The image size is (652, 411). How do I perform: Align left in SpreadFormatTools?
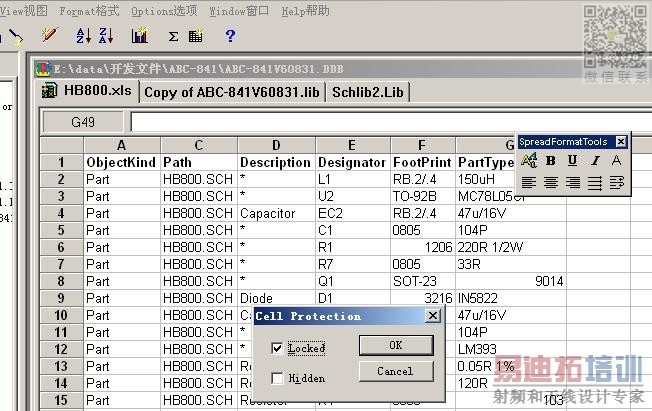coord(529,182)
